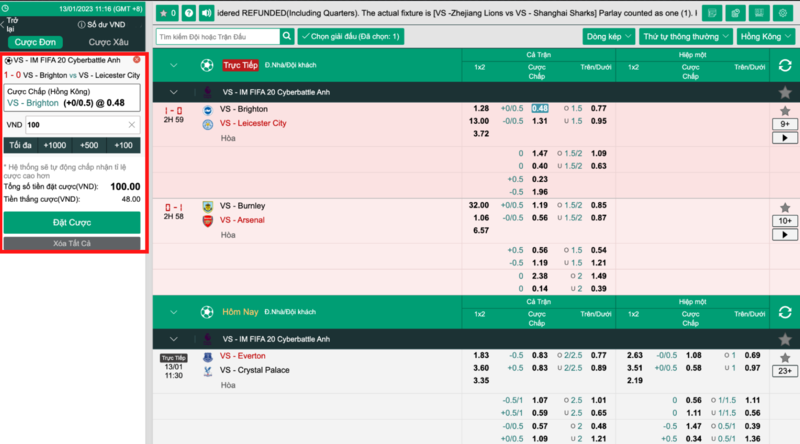Collapse the Hôm Nay IM FIFA 20 league chevron
The height and width of the screenshot is (444, 800).
[x=173, y=339]
